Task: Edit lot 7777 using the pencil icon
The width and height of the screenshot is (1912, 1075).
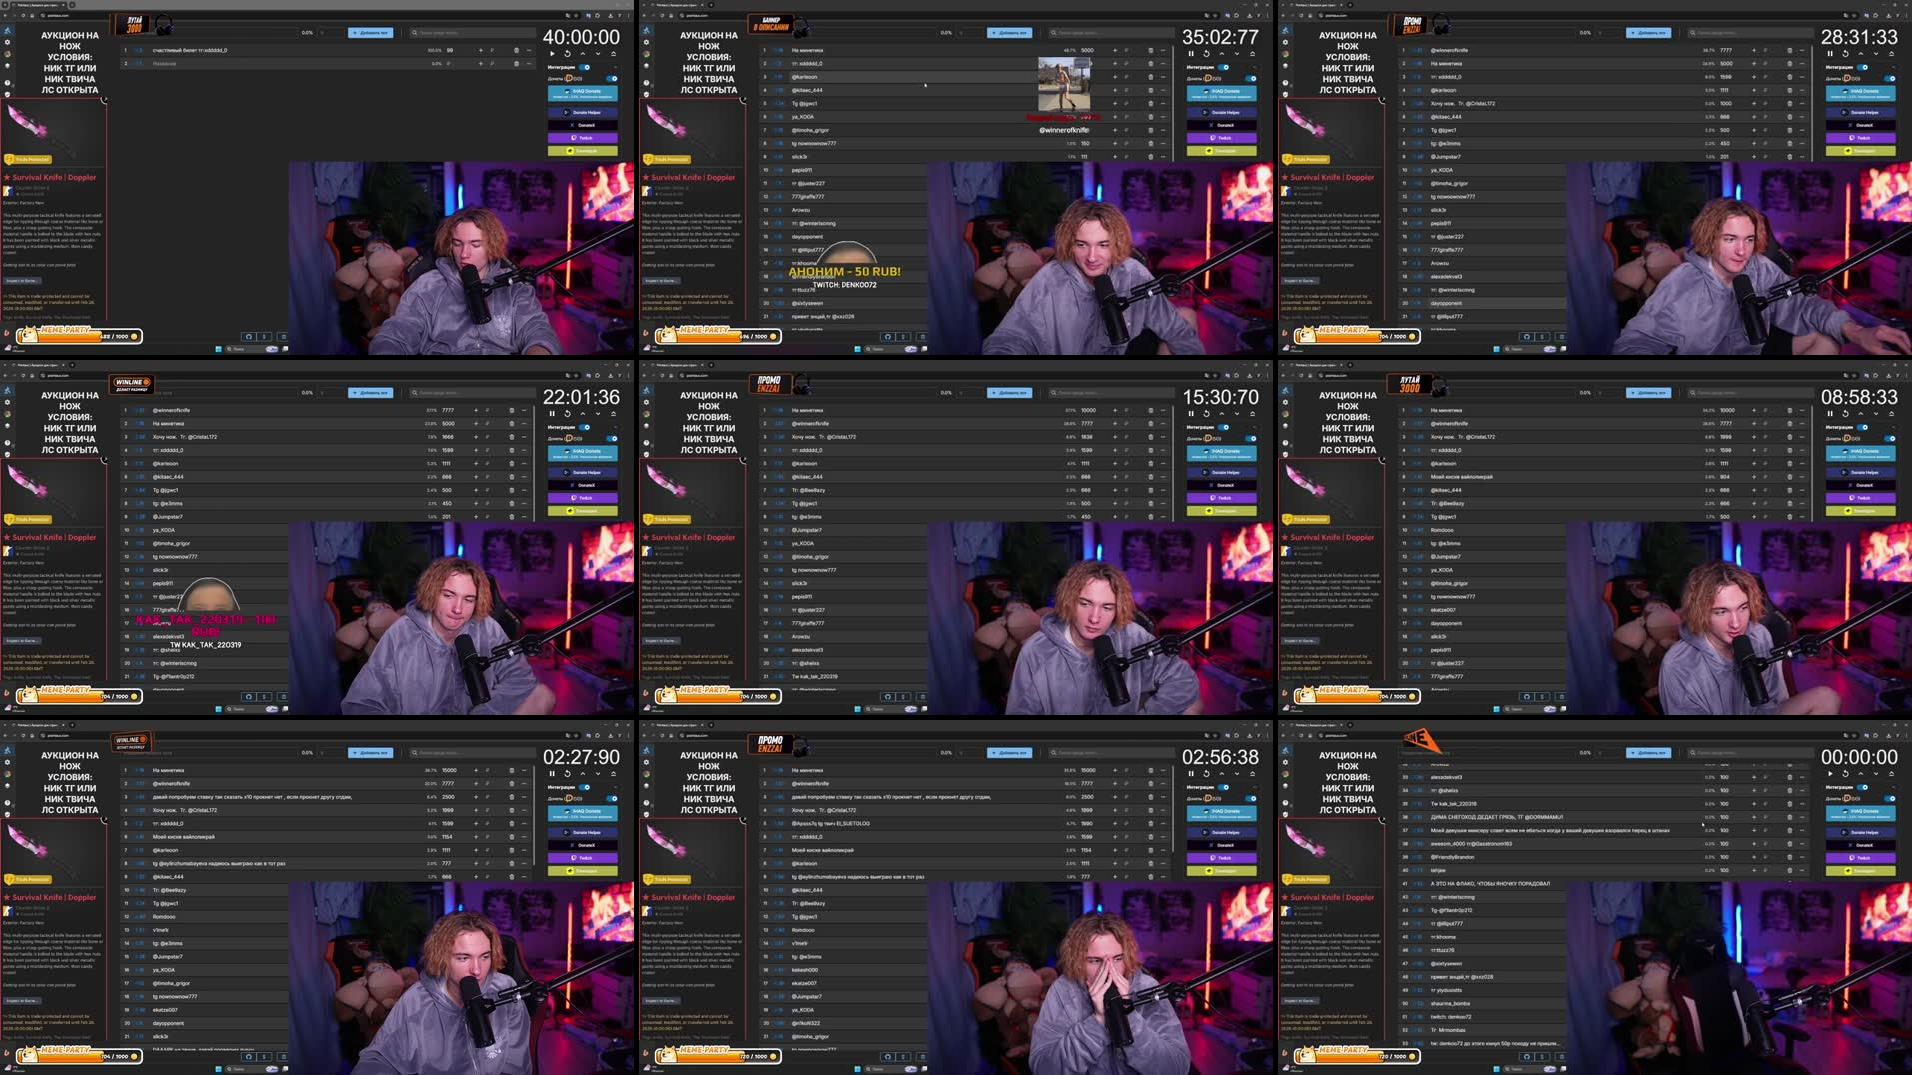Action: point(1765,50)
